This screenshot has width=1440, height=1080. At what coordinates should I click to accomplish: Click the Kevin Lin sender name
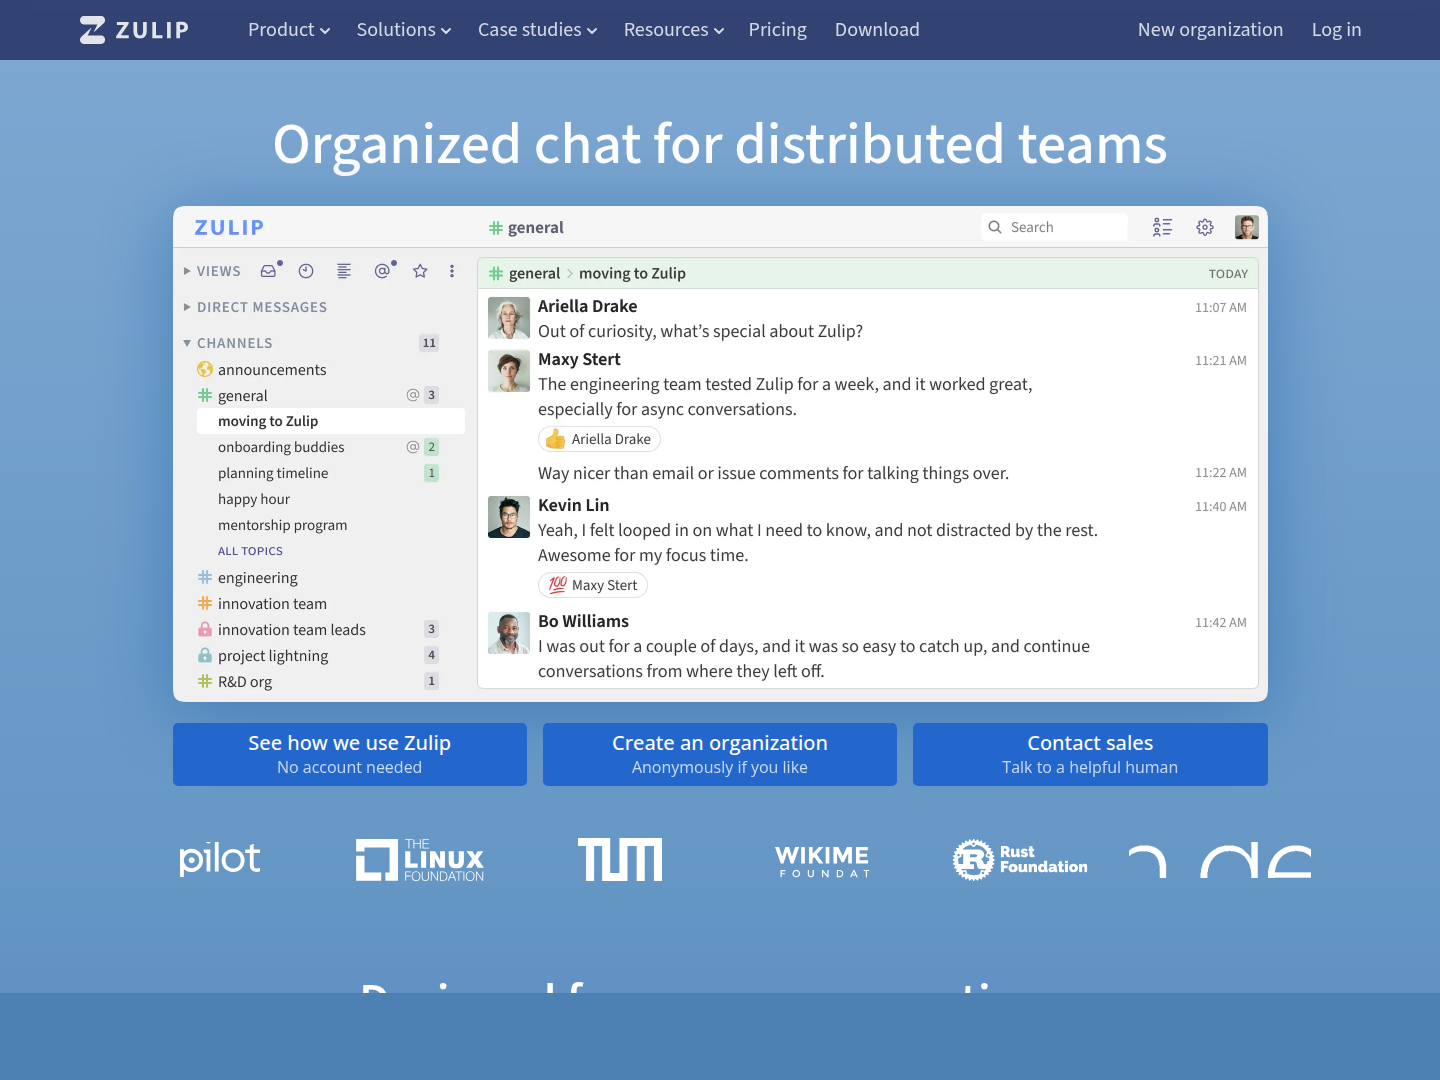click(x=573, y=505)
